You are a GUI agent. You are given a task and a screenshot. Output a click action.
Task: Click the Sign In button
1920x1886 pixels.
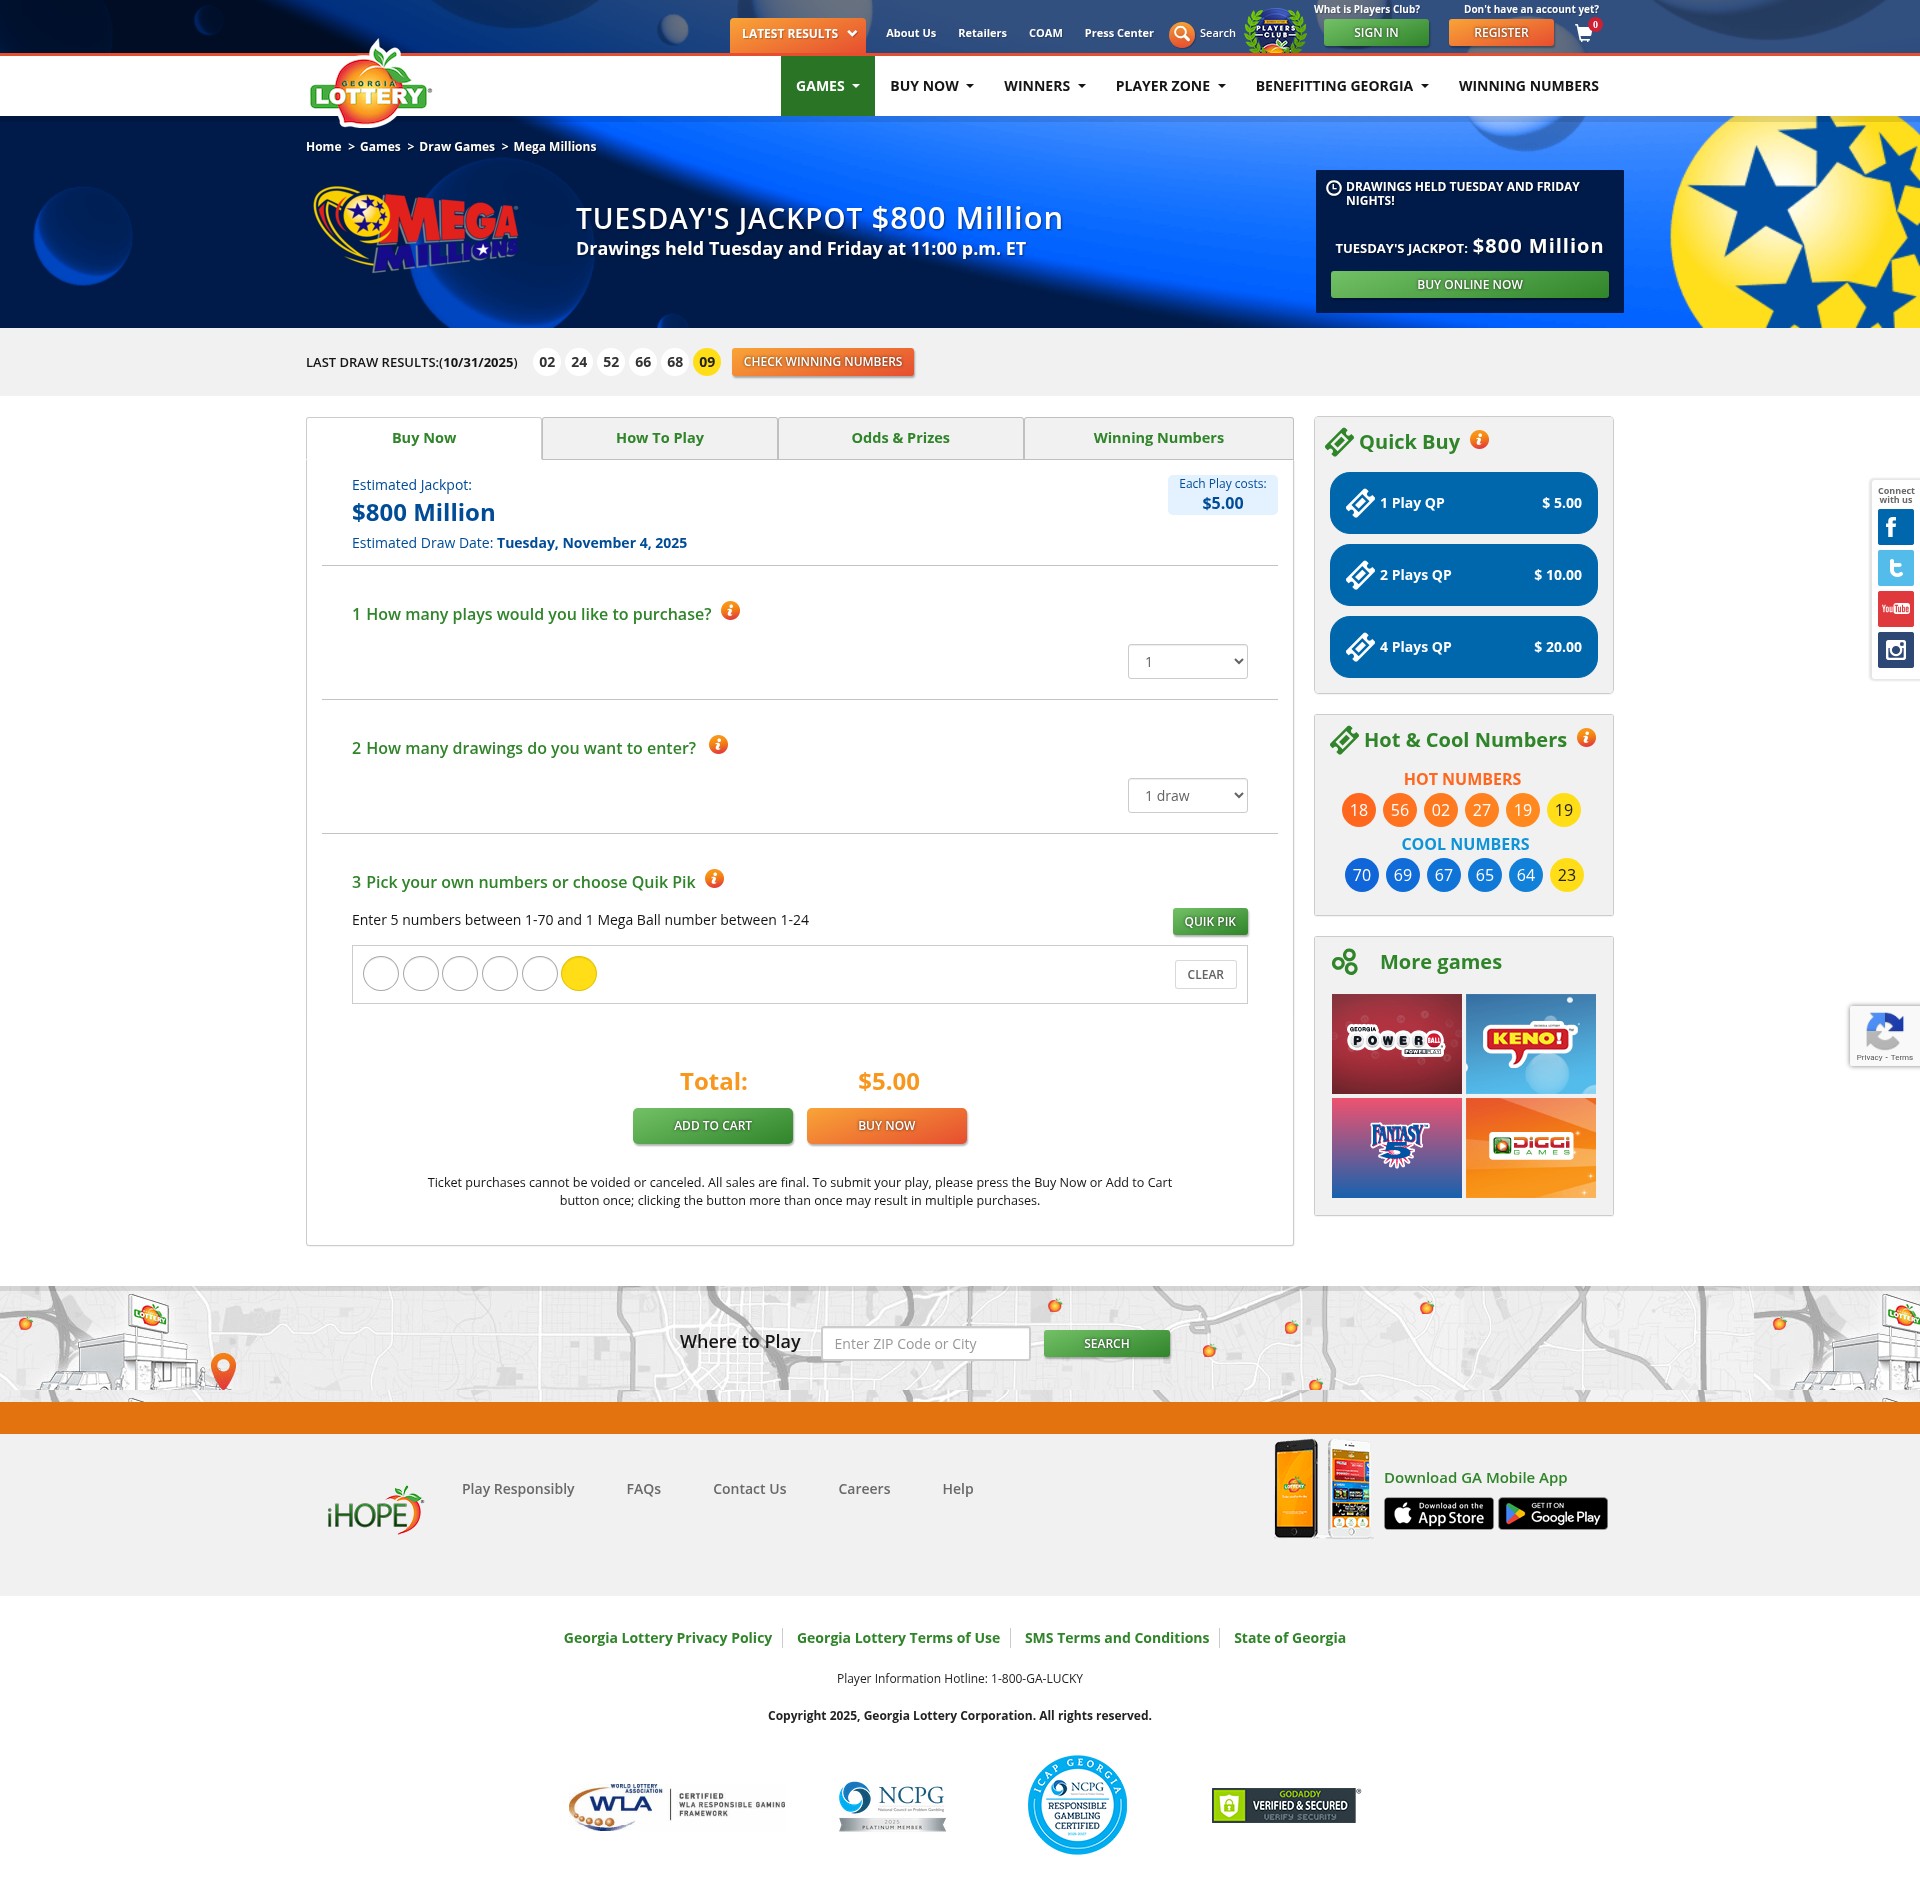(1376, 33)
